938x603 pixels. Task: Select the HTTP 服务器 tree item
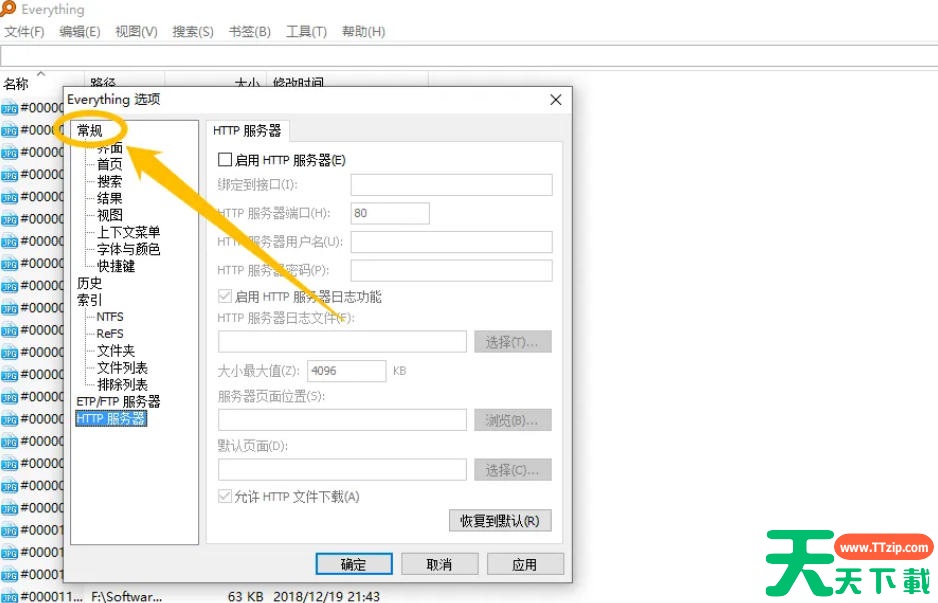pos(111,418)
